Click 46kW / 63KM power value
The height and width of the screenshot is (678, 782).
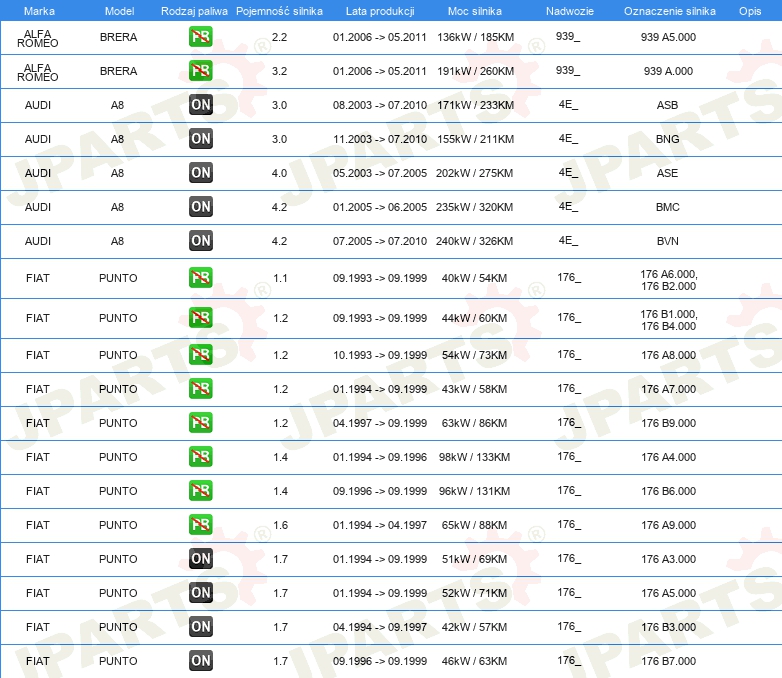pos(474,660)
